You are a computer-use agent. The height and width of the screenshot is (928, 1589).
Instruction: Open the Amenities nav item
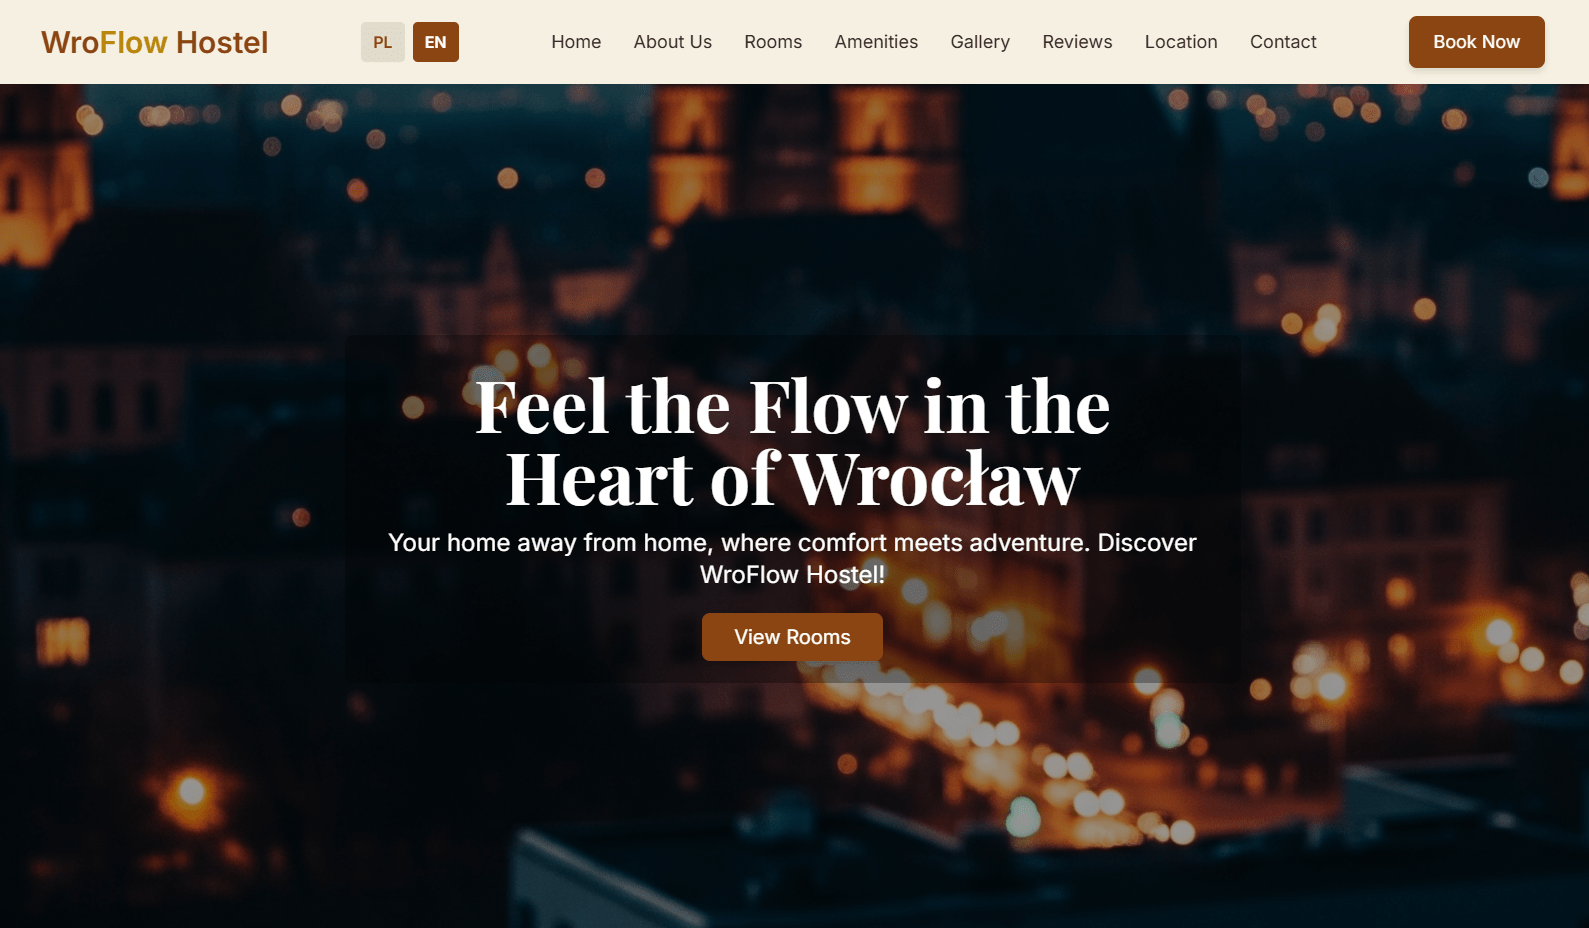(x=876, y=42)
